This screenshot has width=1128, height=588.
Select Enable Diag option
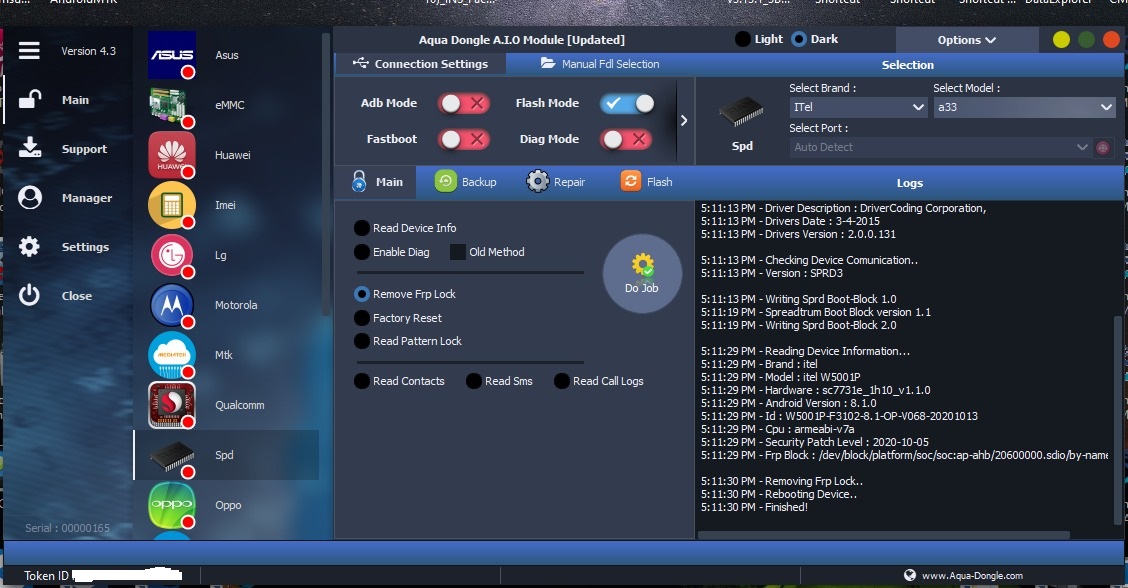coord(362,252)
